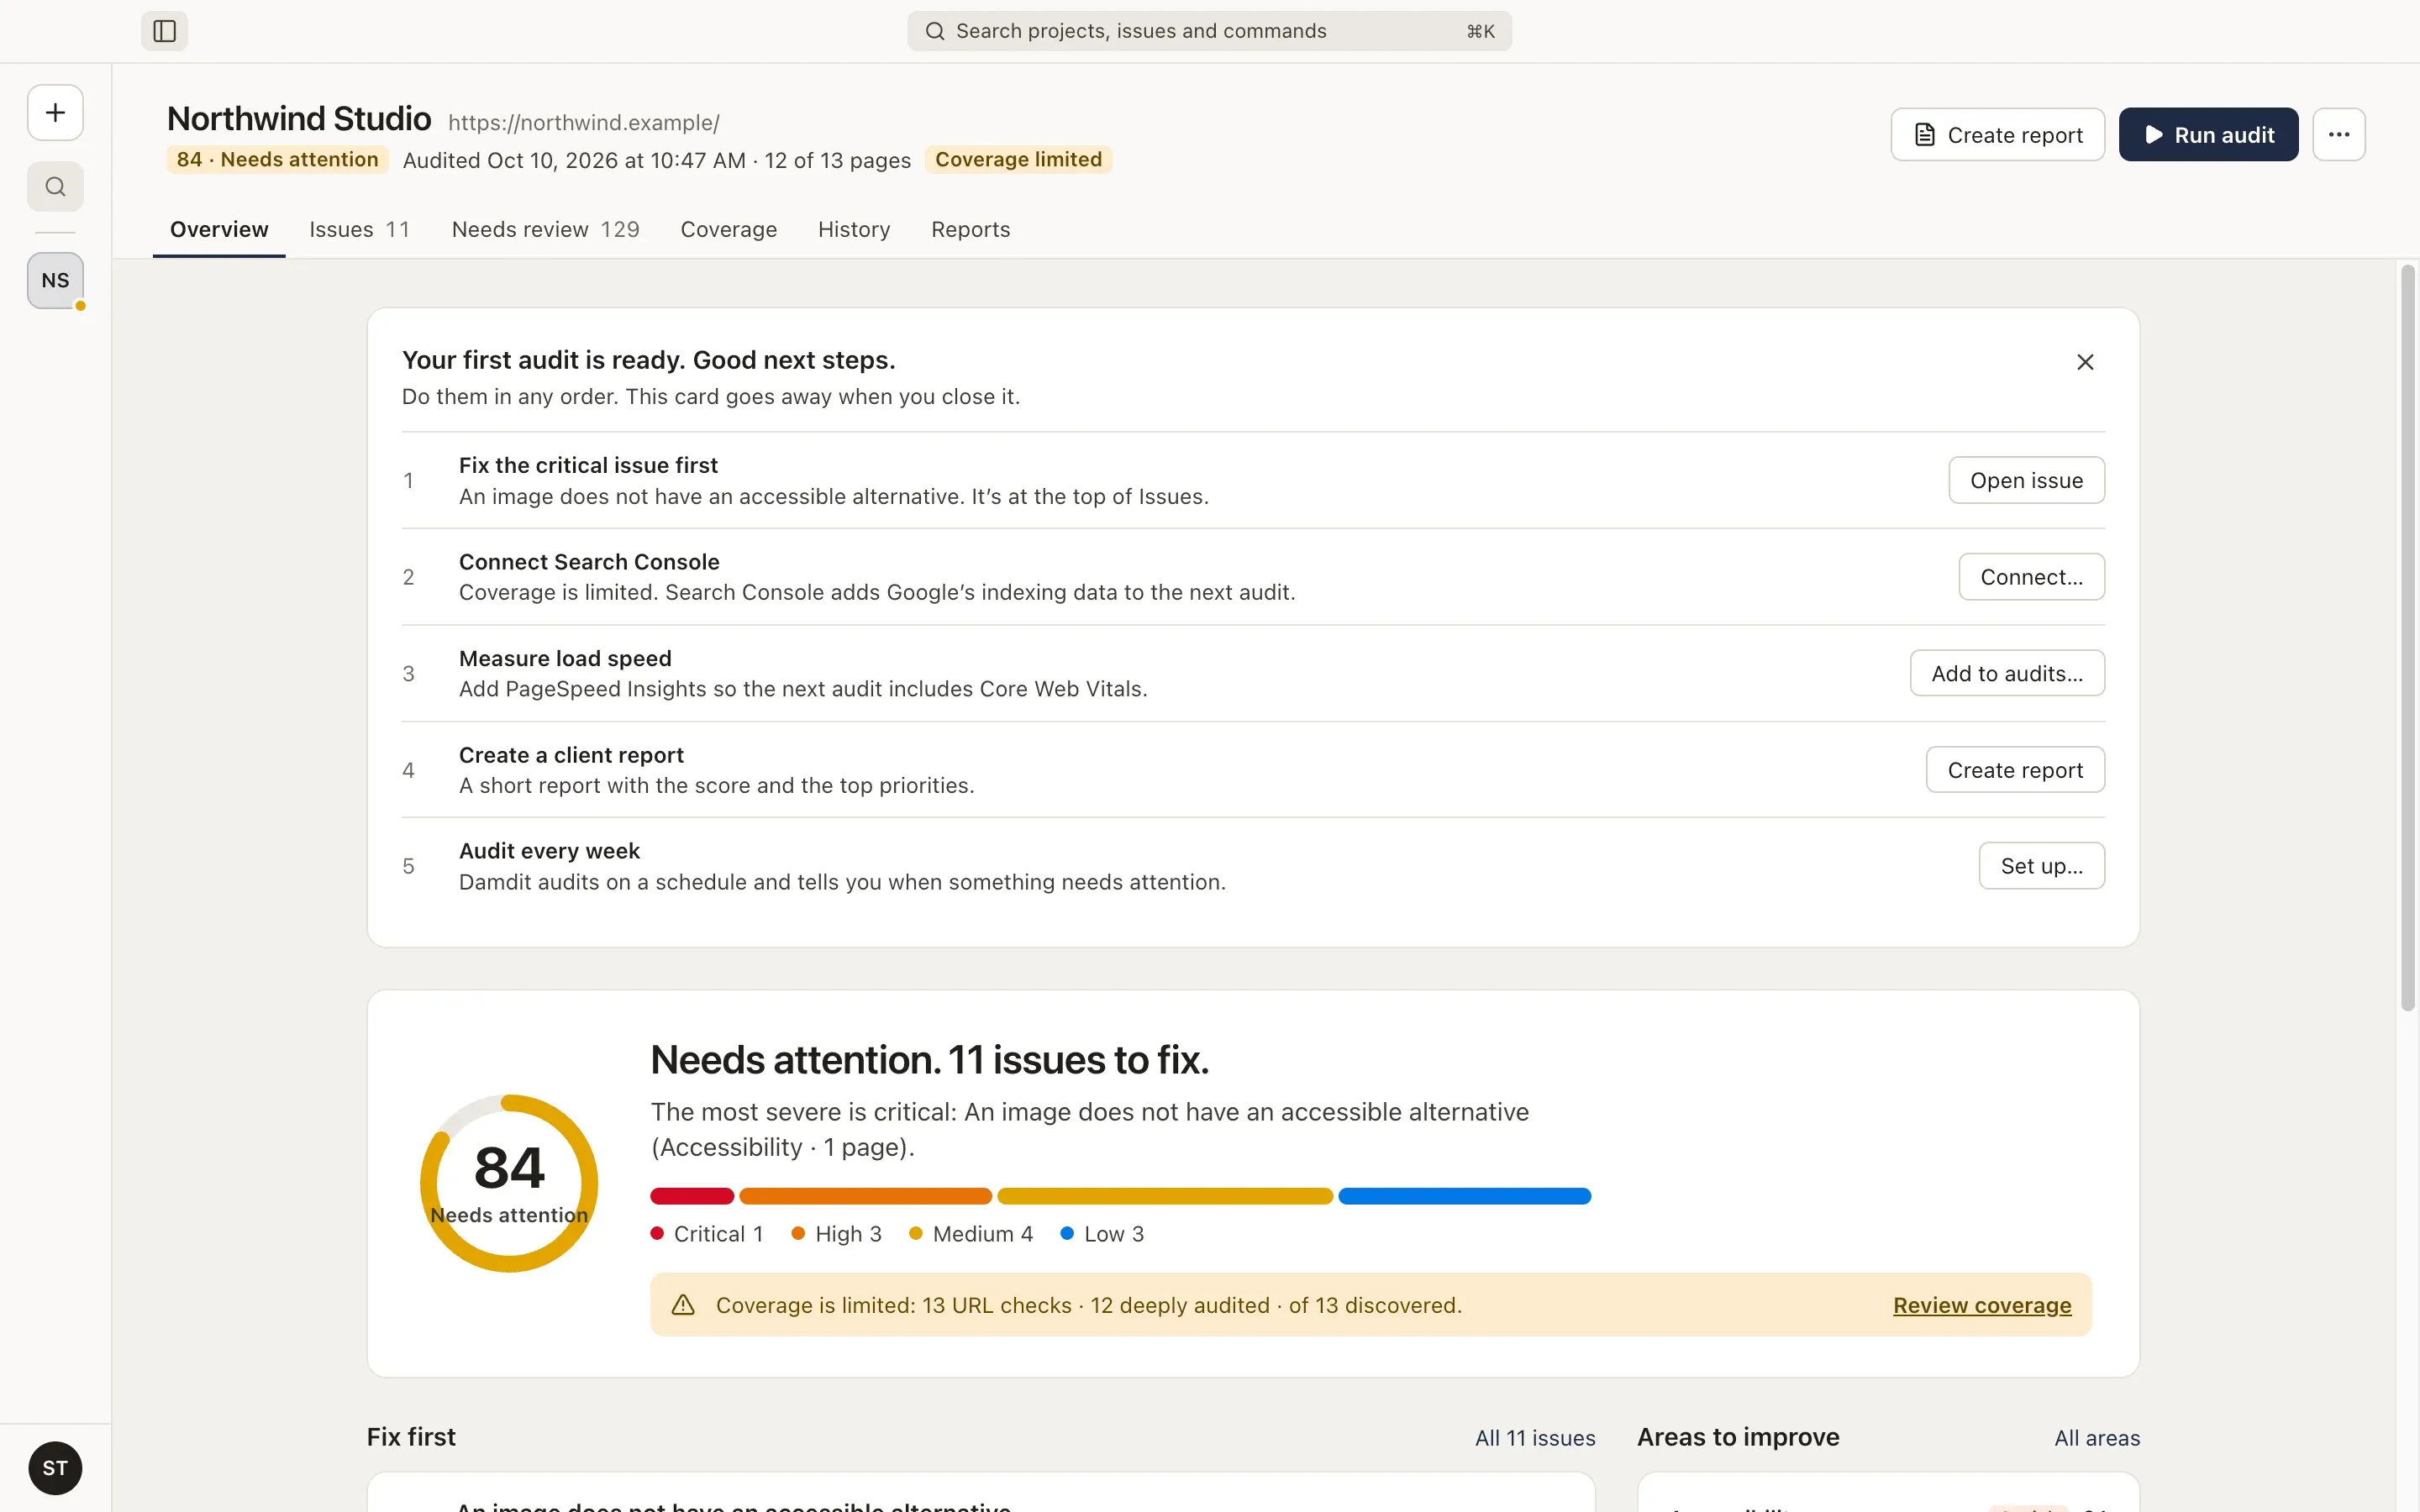Click the red Critical severity bar segment
Image resolution: width=2420 pixels, height=1512 pixels.
click(x=692, y=1196)
